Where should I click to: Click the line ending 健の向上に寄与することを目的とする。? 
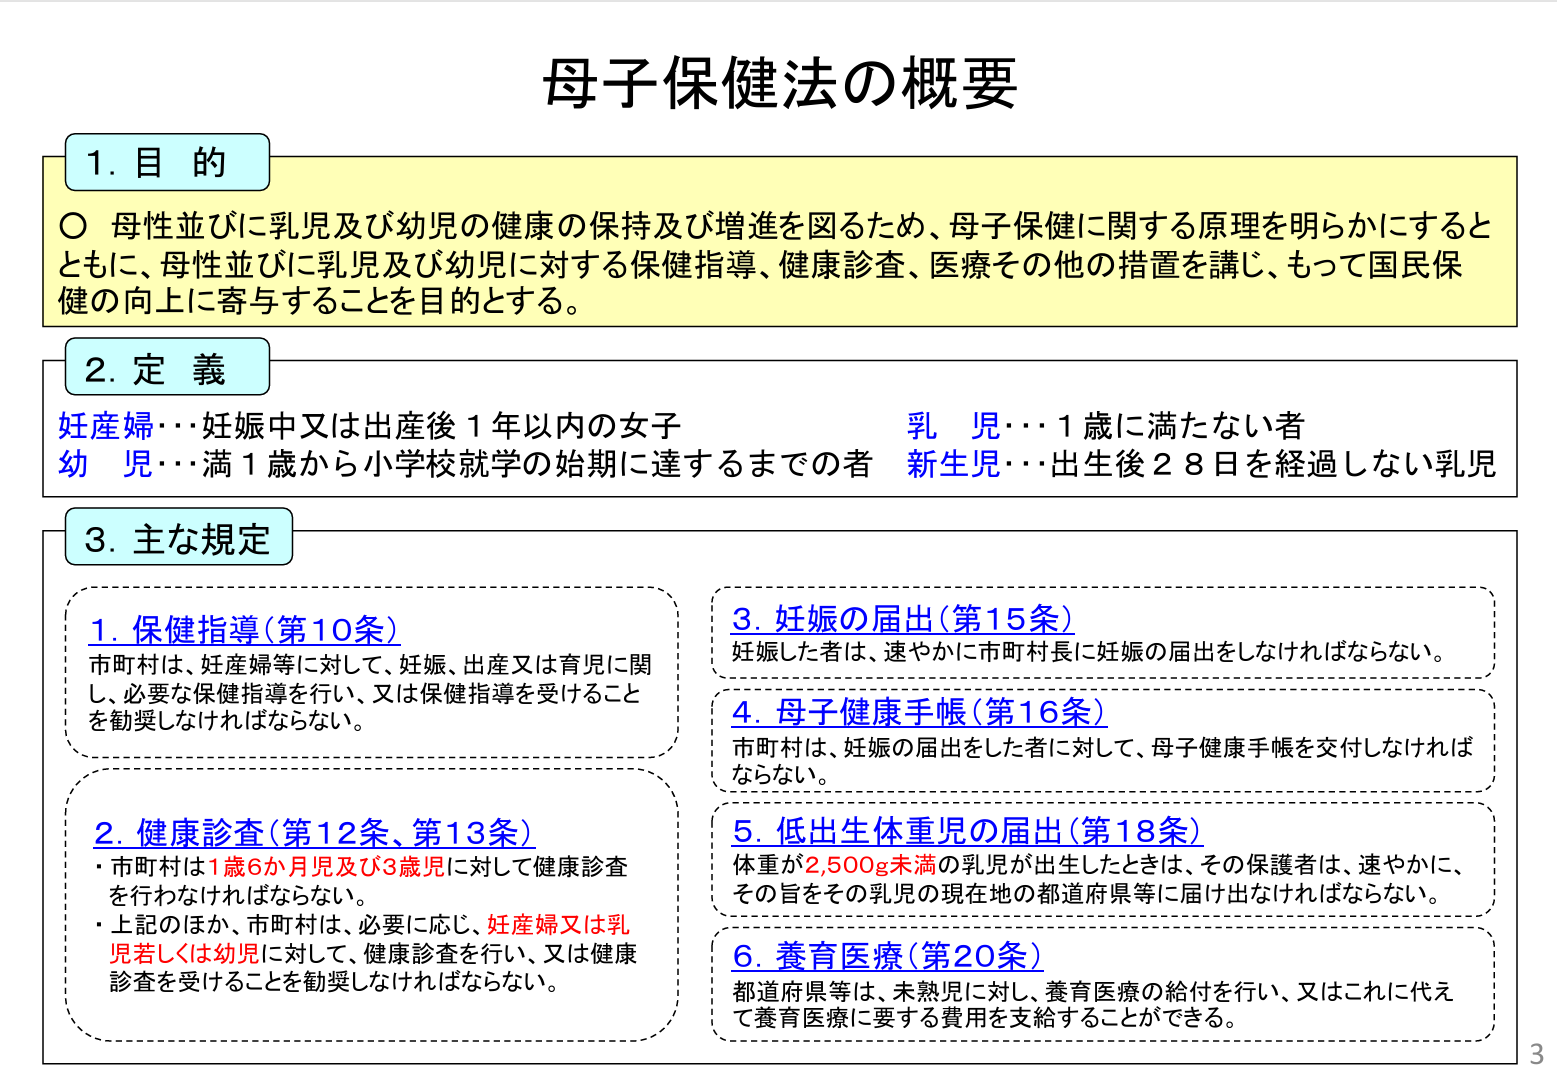[x=321, y=301]
